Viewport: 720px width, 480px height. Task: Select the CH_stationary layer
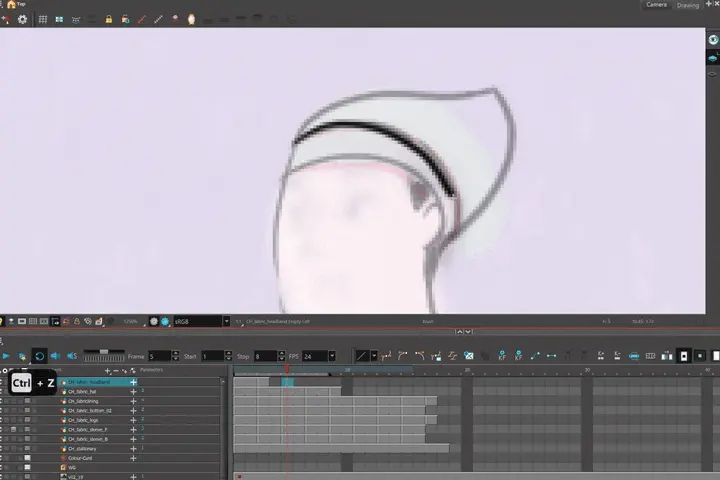(82, 448)
